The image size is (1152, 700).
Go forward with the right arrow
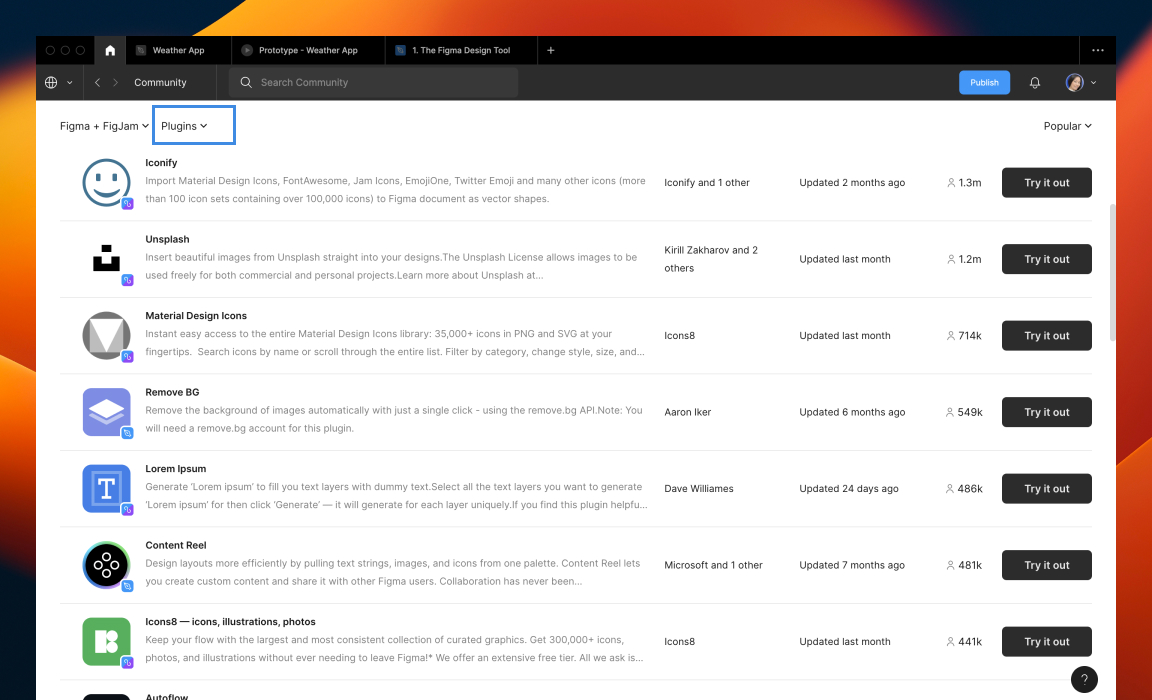[115, 82]
